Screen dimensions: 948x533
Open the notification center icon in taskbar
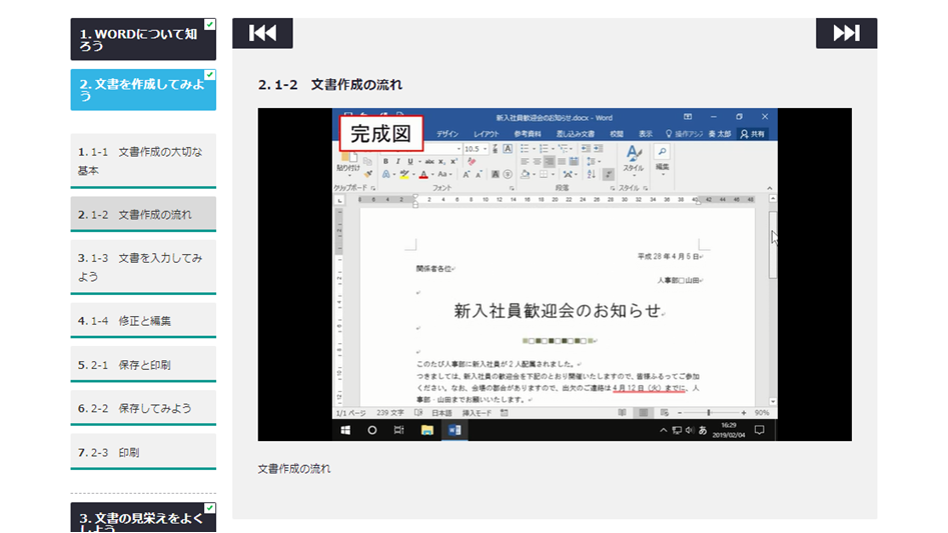759,430
